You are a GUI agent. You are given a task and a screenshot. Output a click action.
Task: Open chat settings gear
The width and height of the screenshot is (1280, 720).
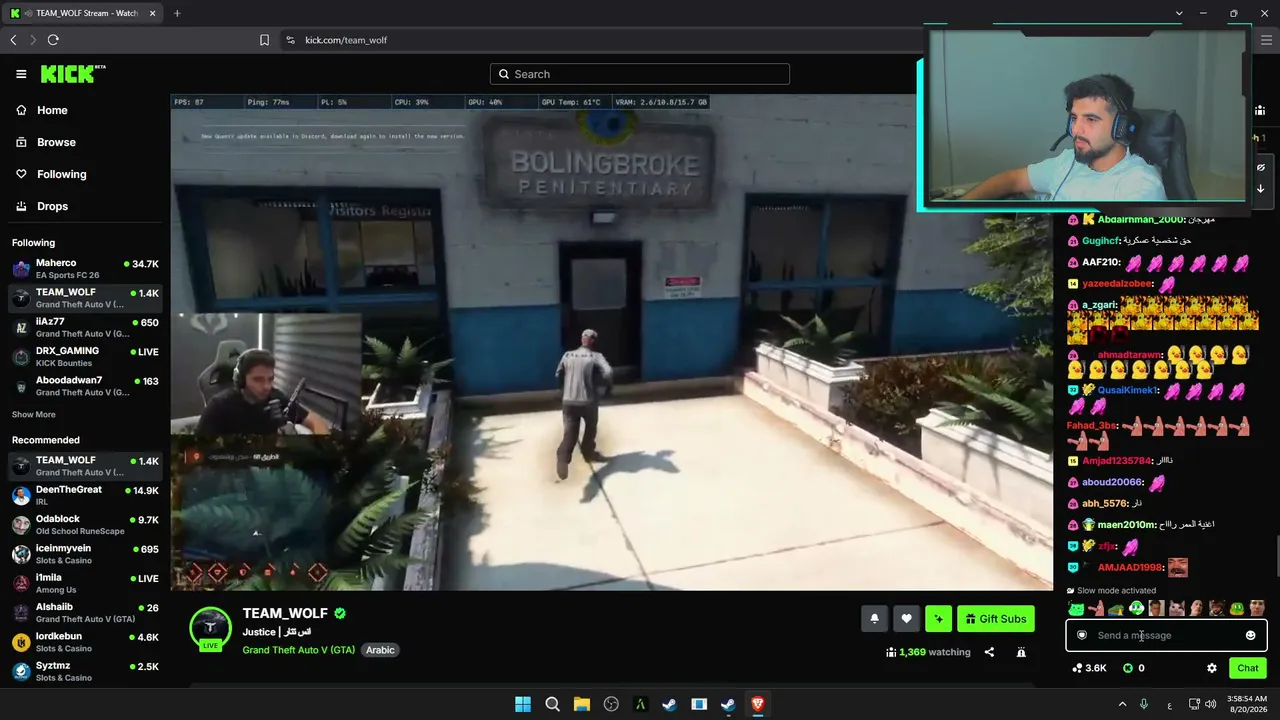pyautogui.click(x=1212, y=668)
